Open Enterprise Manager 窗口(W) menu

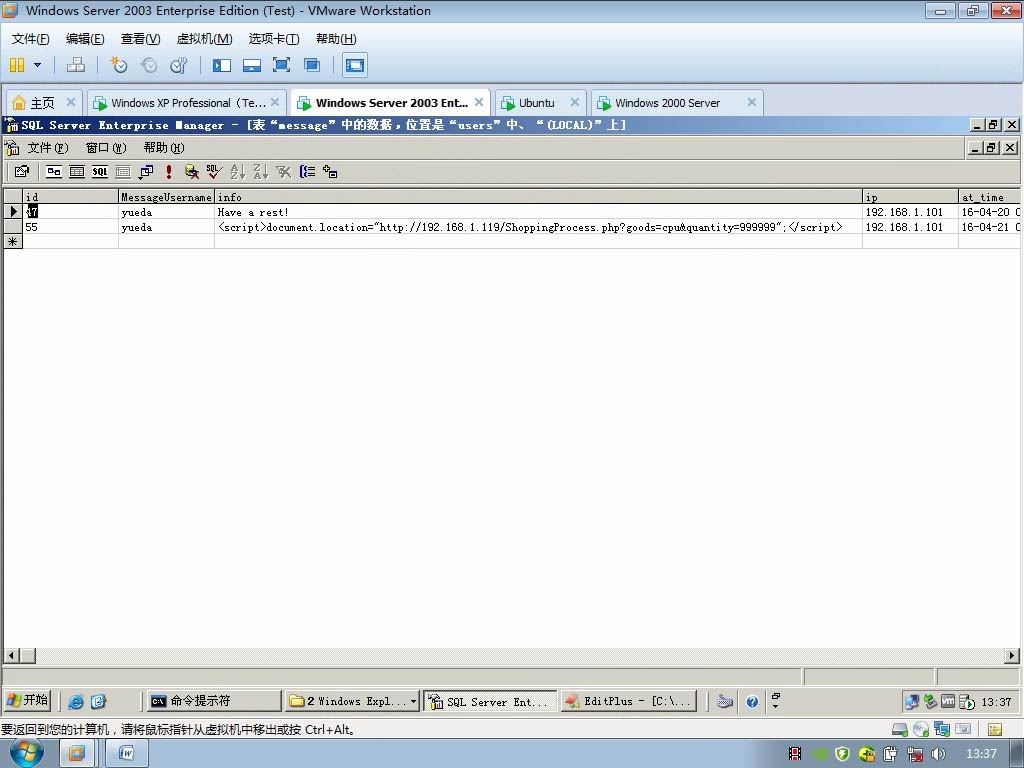[x=106, y=148]
